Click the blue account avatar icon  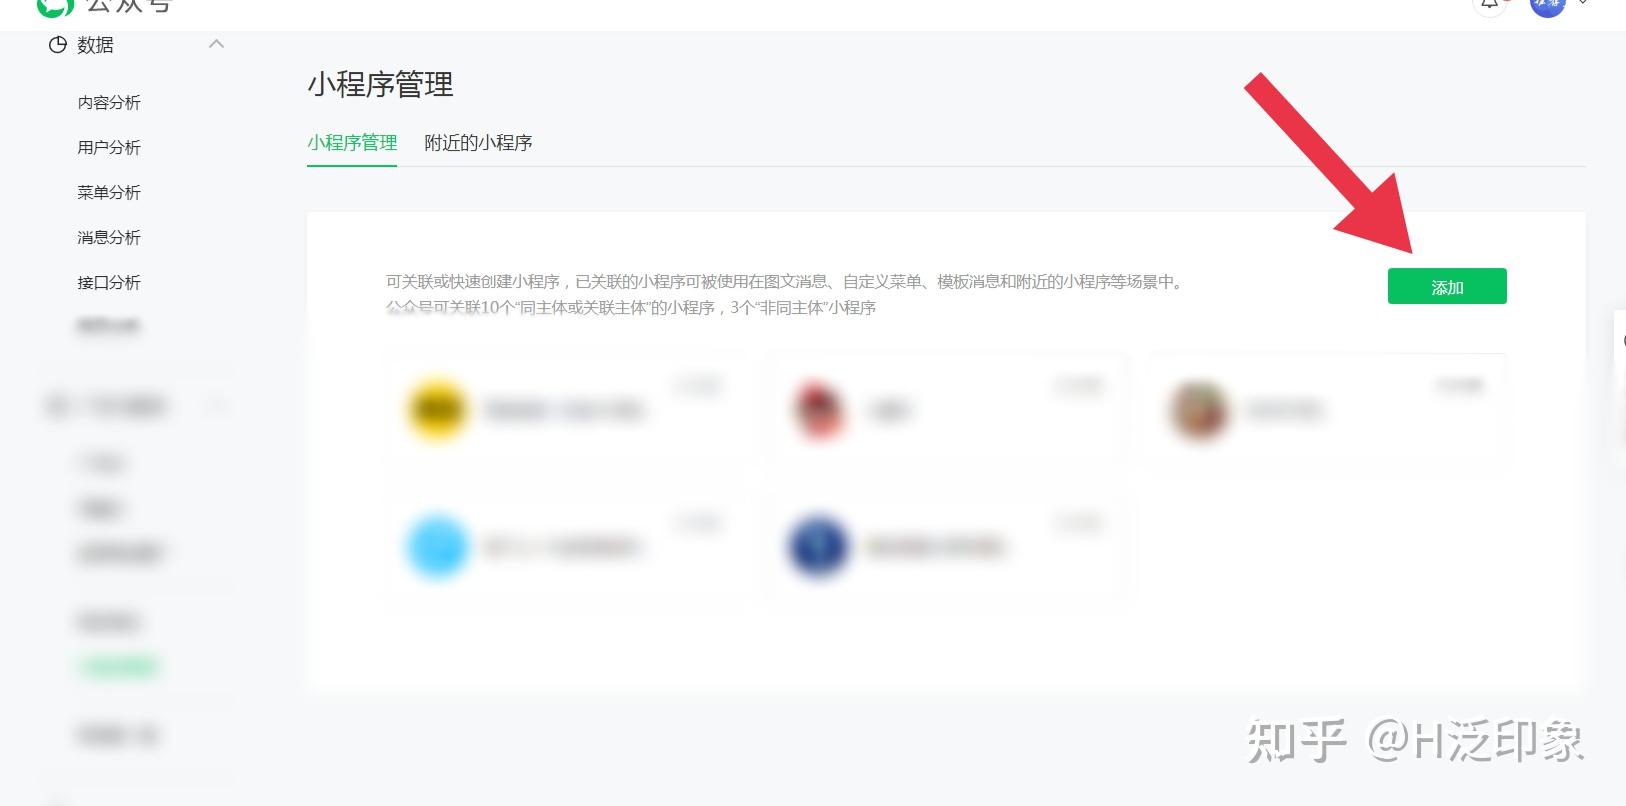pyautogui.click(x=1547, y=5)
